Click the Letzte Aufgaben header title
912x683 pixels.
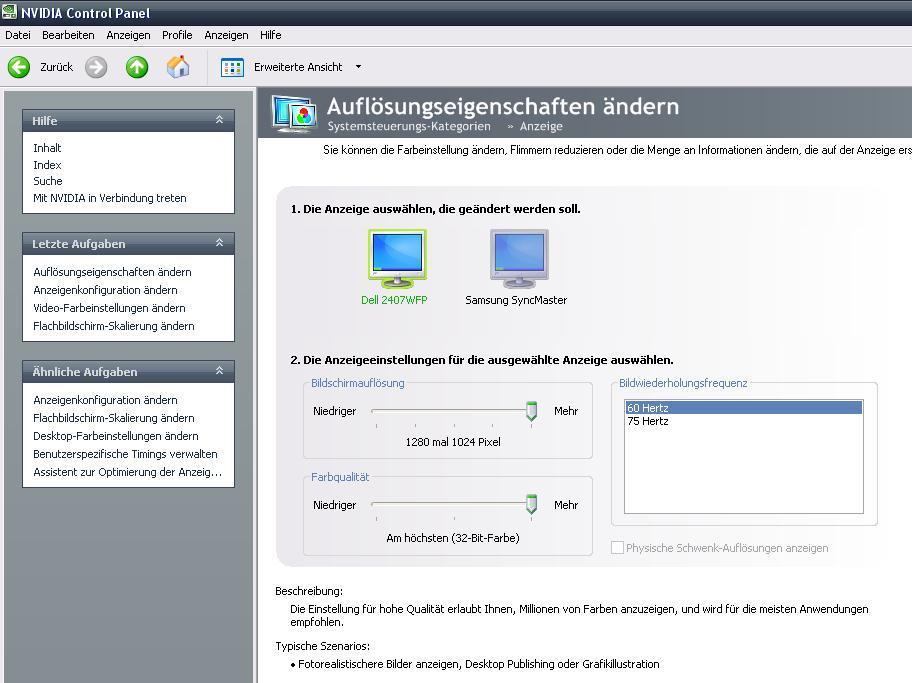coord(79,244)
